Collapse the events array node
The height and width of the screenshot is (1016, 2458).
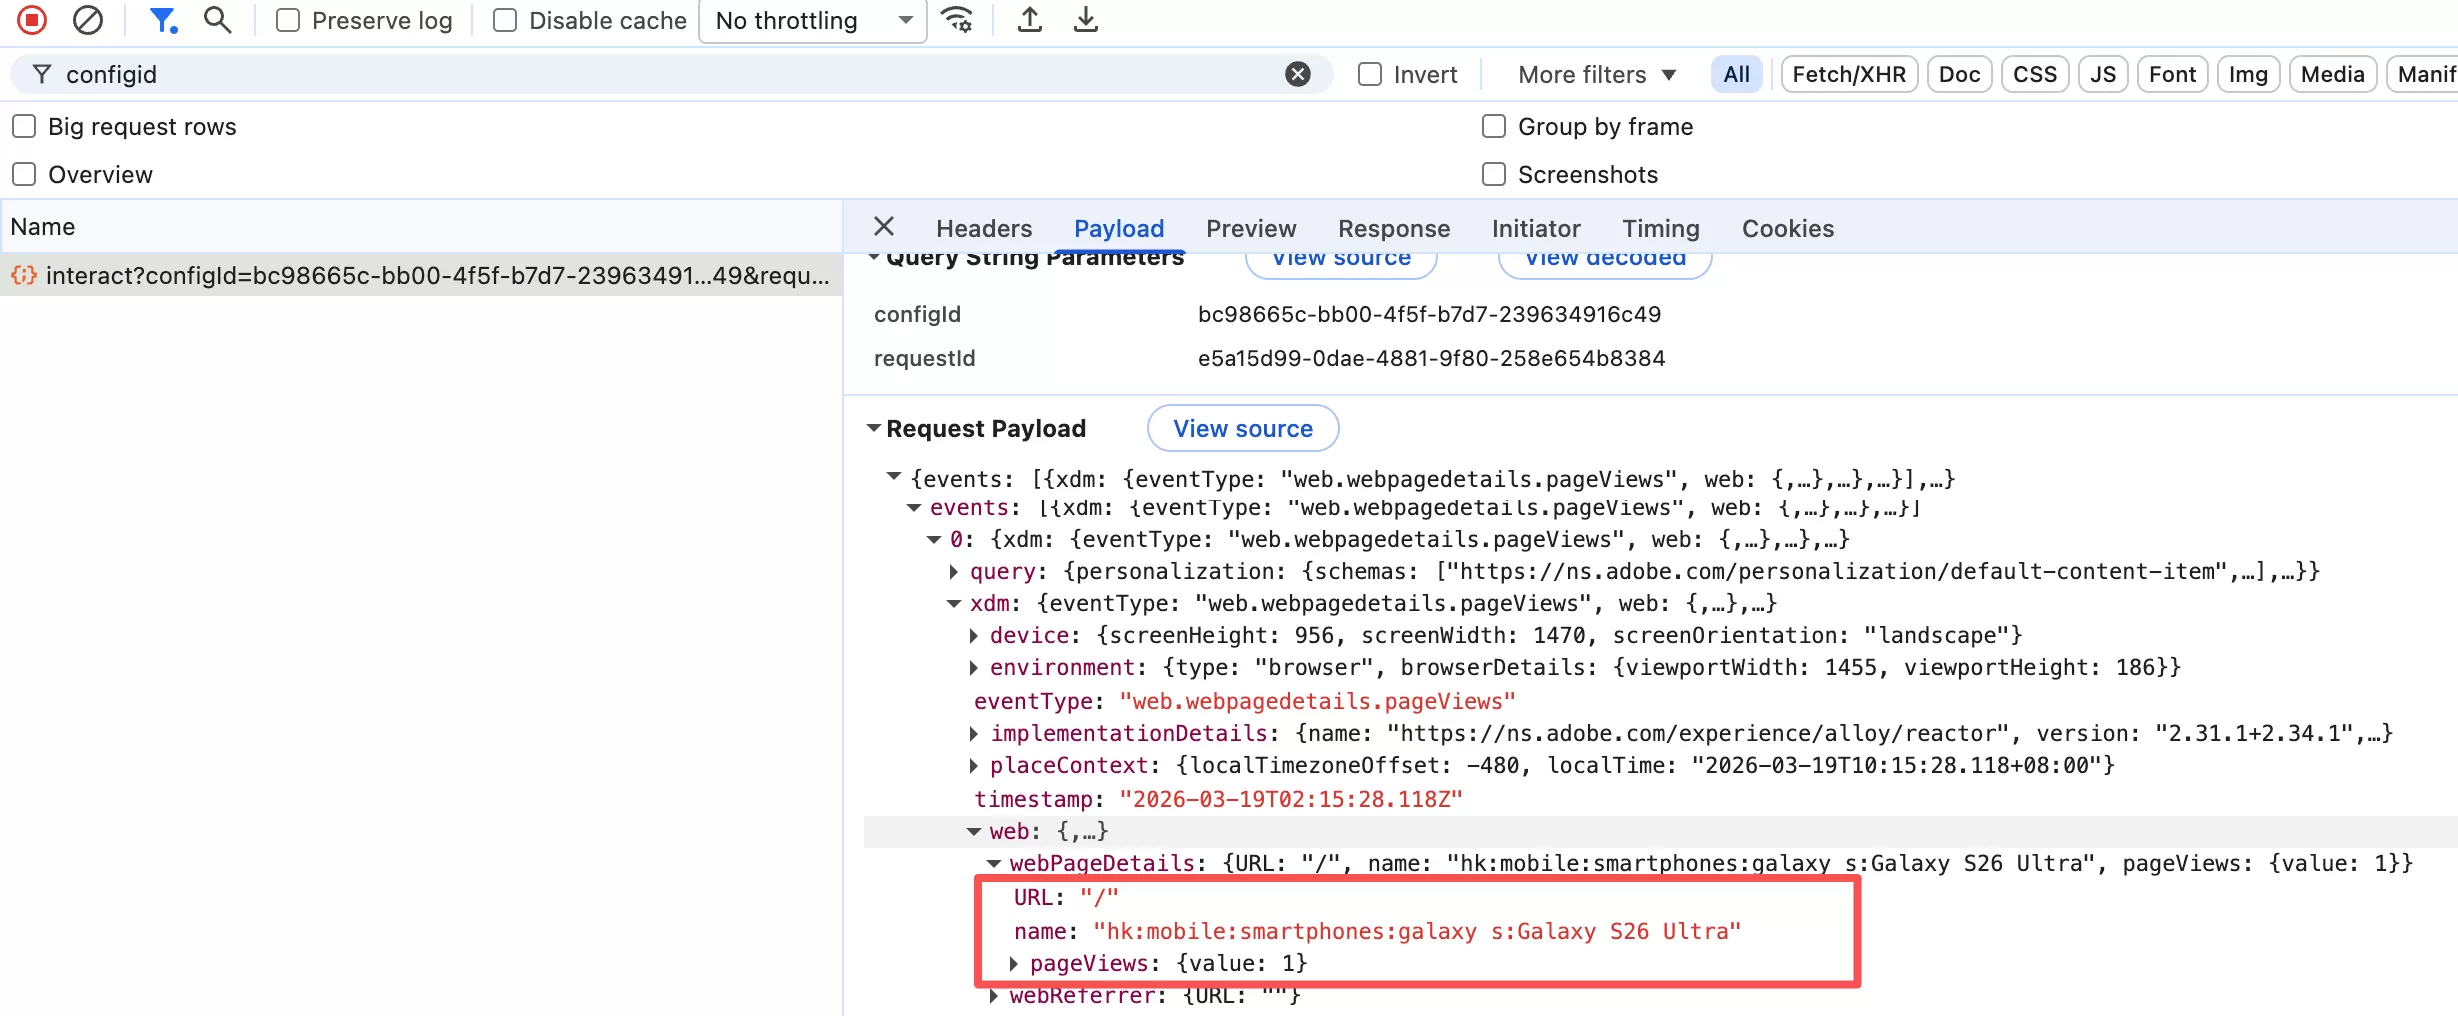pos(914,508)
